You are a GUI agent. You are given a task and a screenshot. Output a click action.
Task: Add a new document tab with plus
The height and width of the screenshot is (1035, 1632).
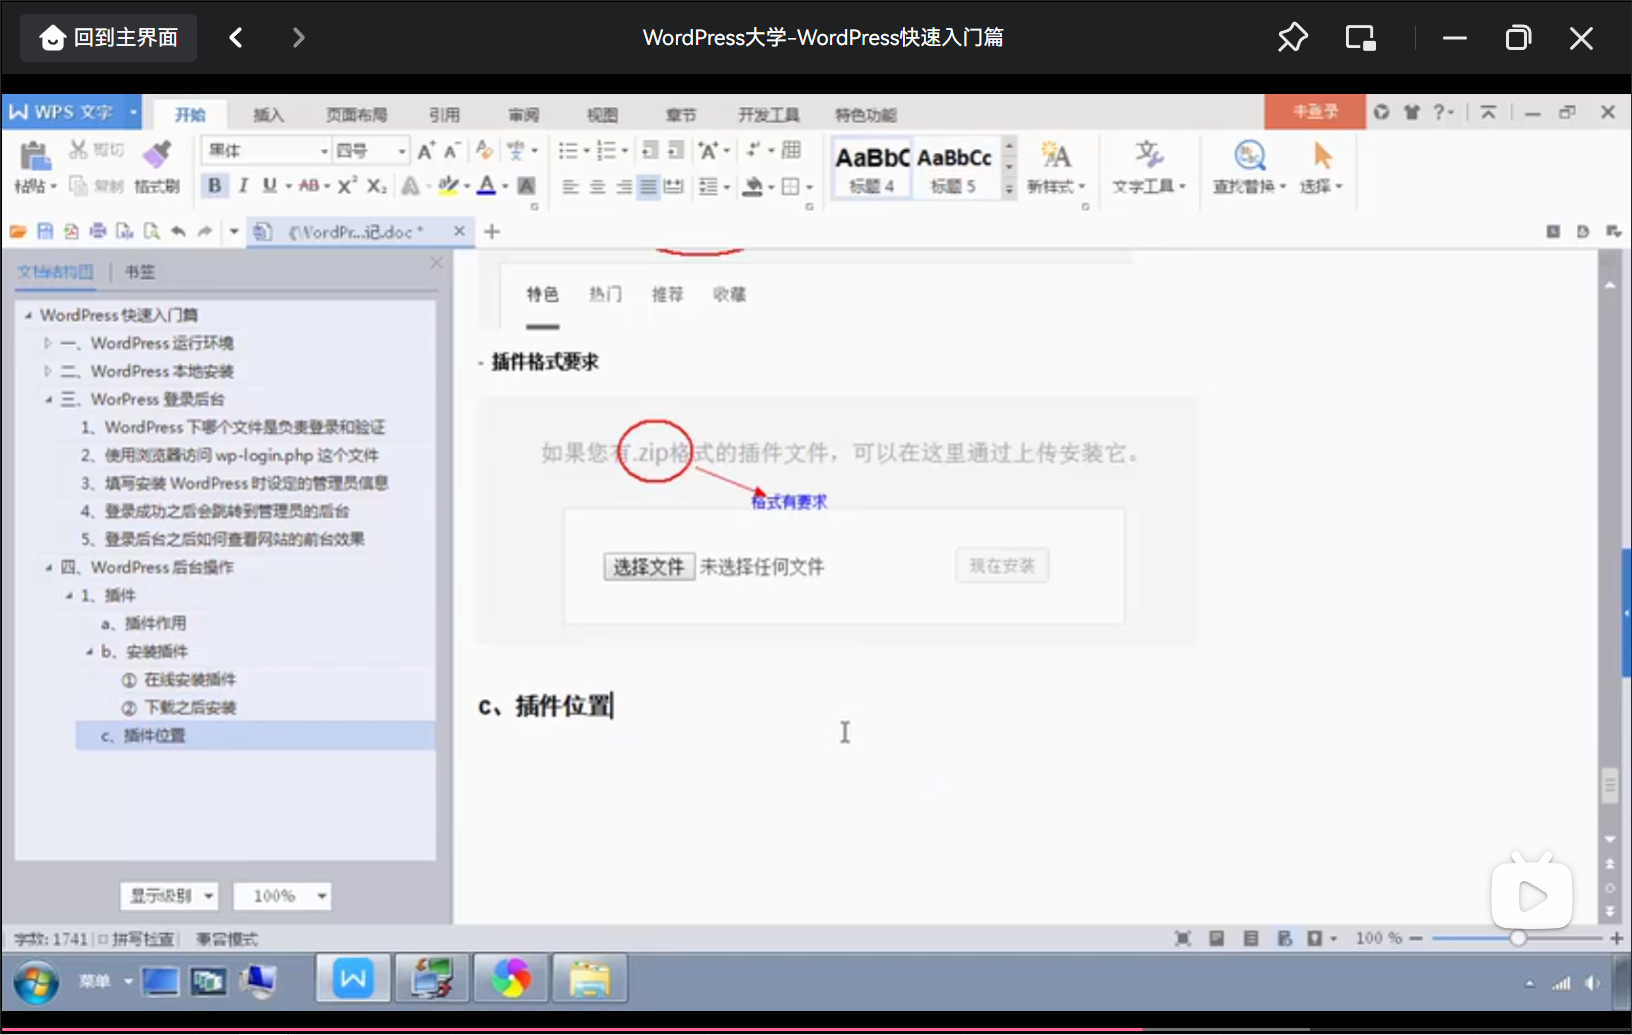(x=492, y=232)
